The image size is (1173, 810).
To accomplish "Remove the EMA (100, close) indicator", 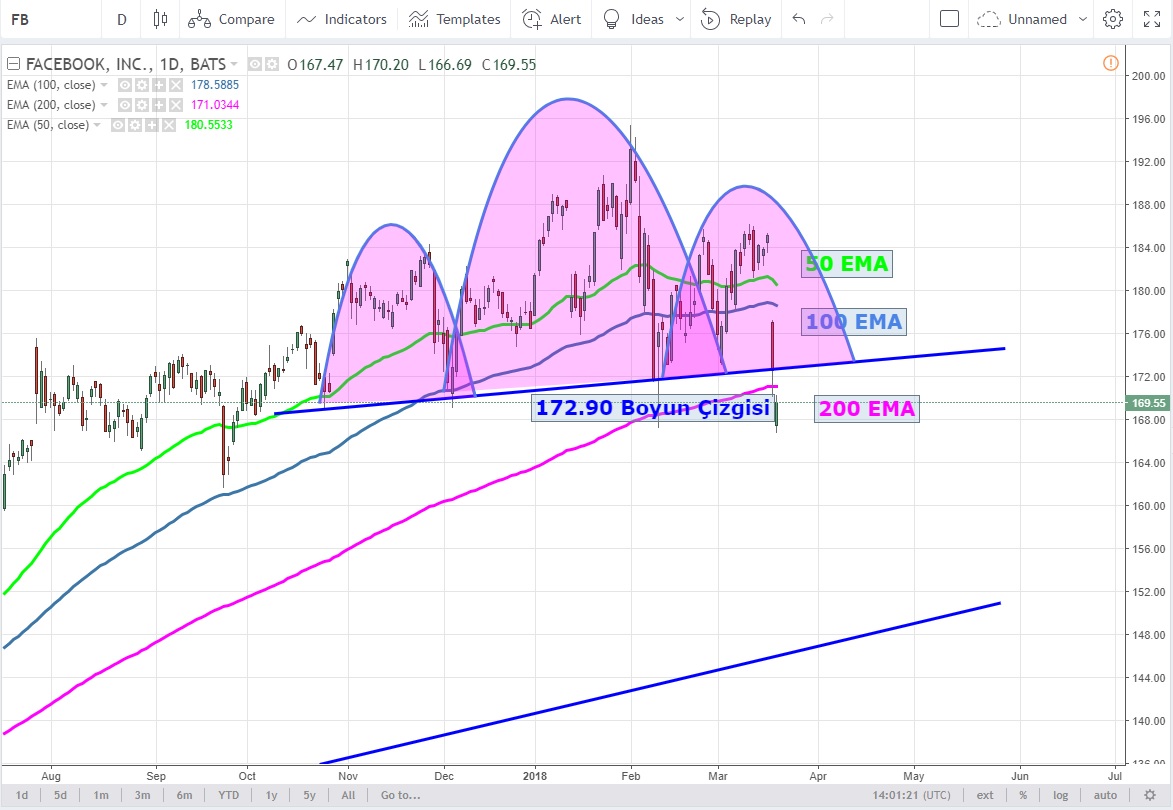I will 176,85.
